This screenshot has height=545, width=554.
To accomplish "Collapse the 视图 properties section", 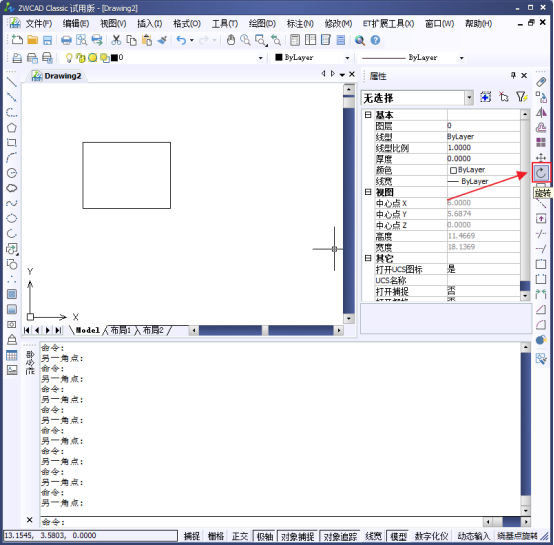I will click(368, 192).
